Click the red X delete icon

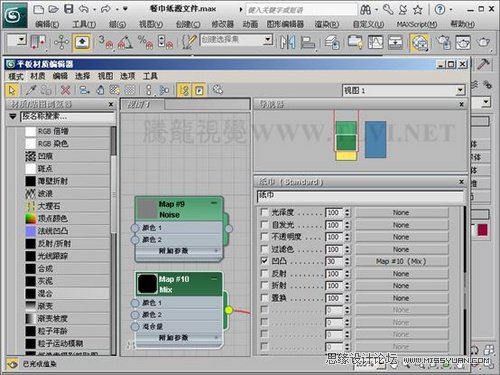click(x=66, y=90)
